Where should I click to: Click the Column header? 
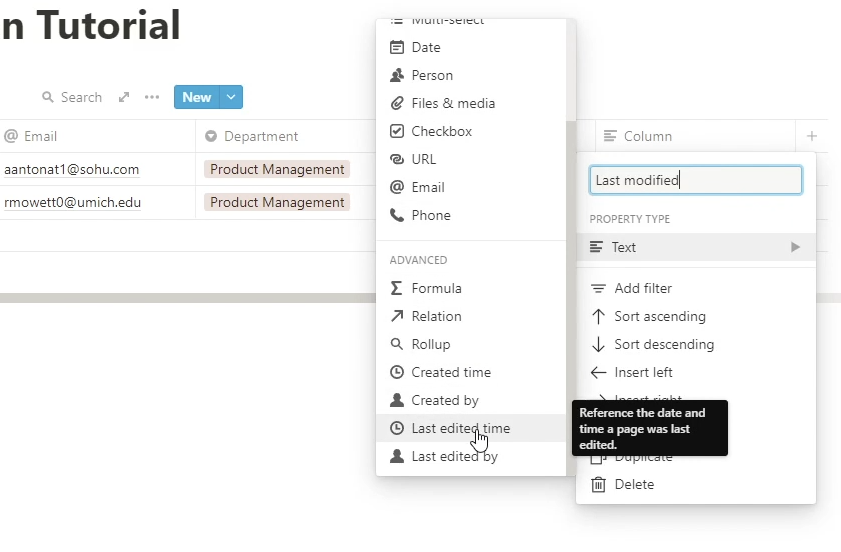tap(695, 136)
